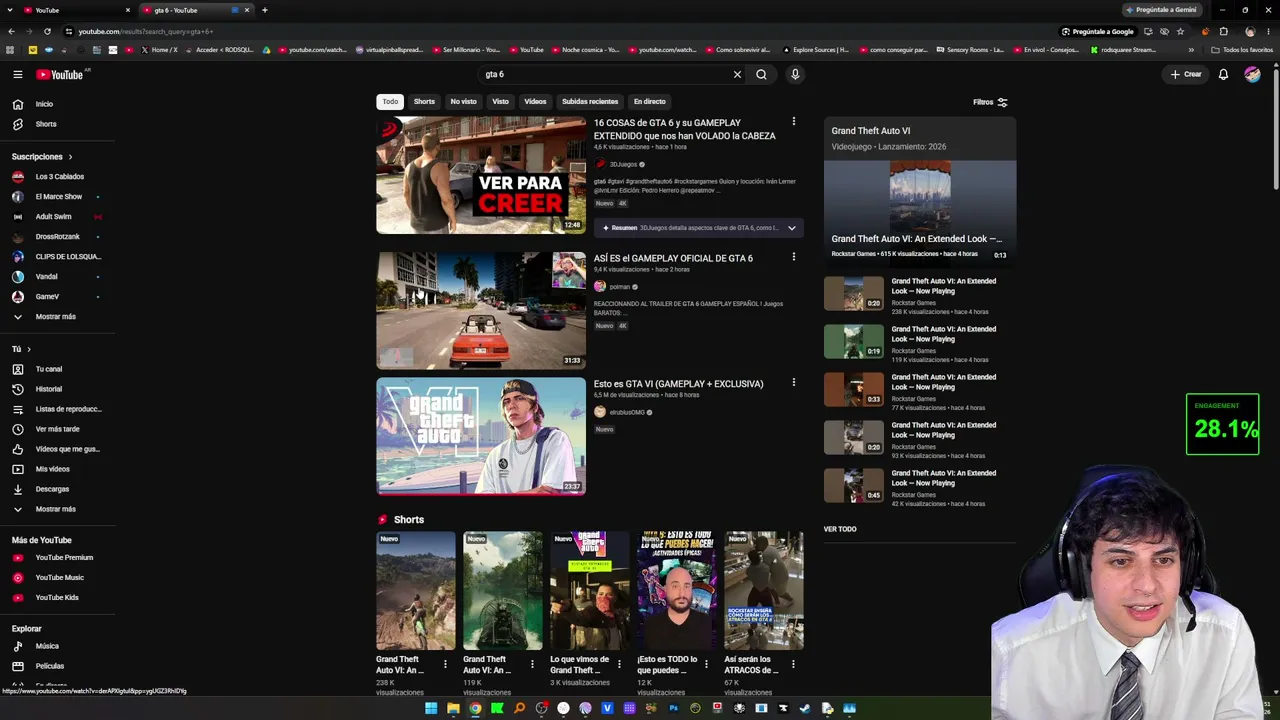Show hidden bookmarks with the » chevron
1280x720 pixels.
pyautogui.click(x=1191, y=50)
